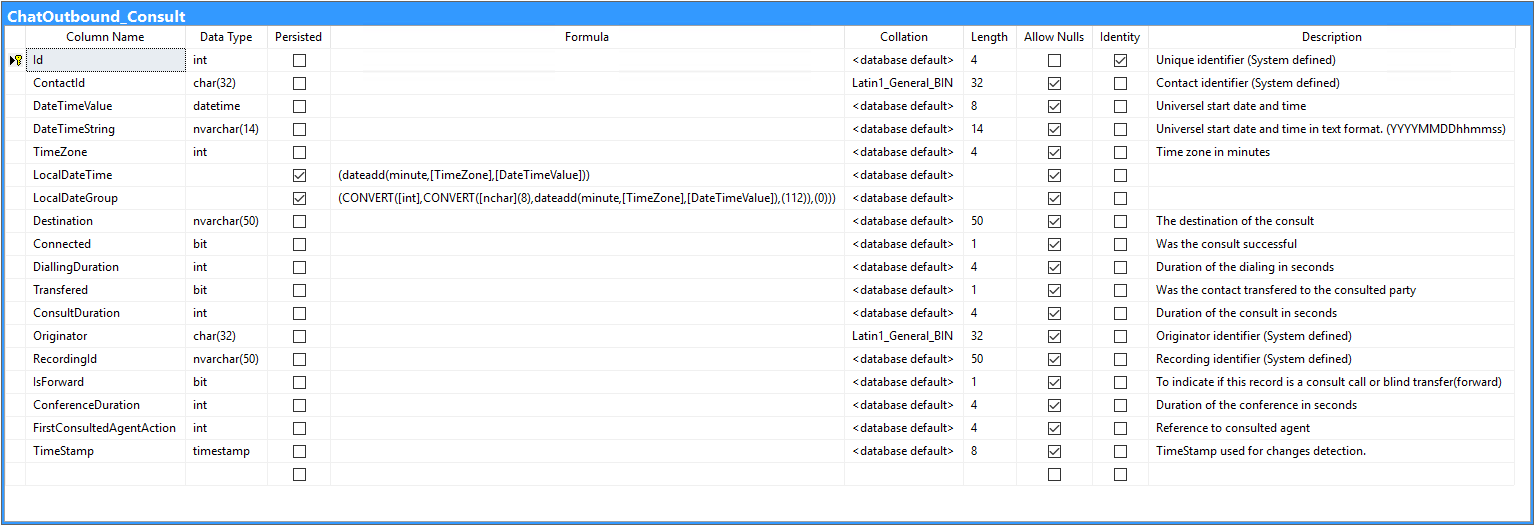
Task: Click the Length column header
Action: tap(989, 37)
